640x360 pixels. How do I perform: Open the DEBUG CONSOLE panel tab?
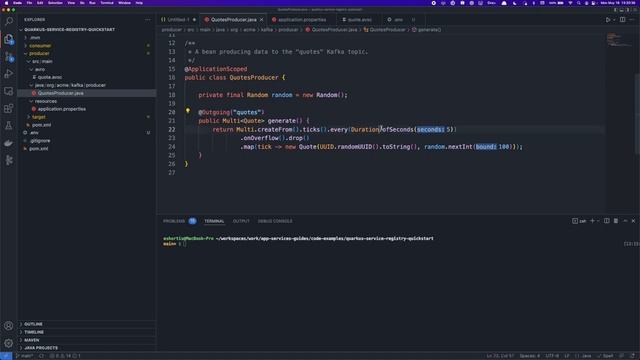[275, 221]
